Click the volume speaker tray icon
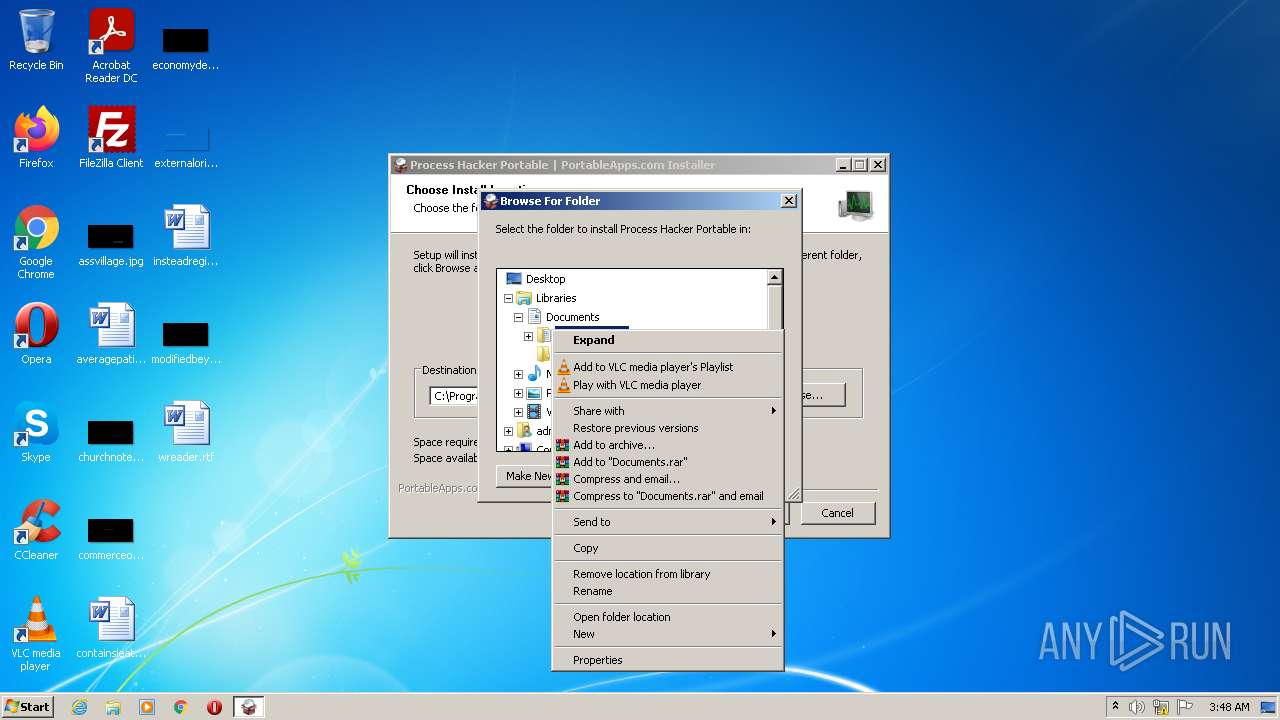Viewport: 1280px width, 720px height. pos(1137,707)
